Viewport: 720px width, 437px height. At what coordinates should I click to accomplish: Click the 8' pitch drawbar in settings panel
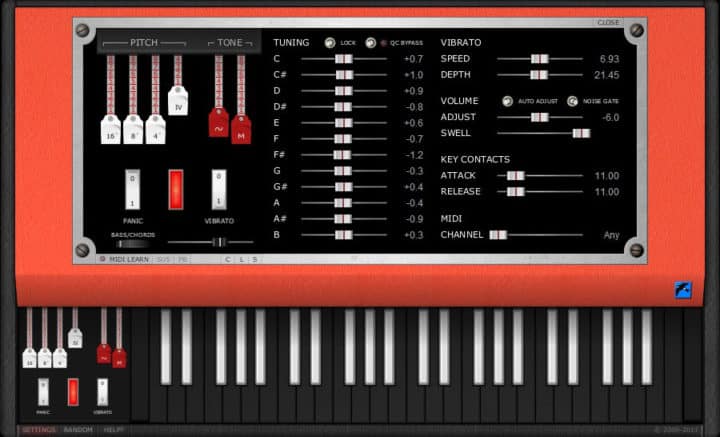click(133, 129)
